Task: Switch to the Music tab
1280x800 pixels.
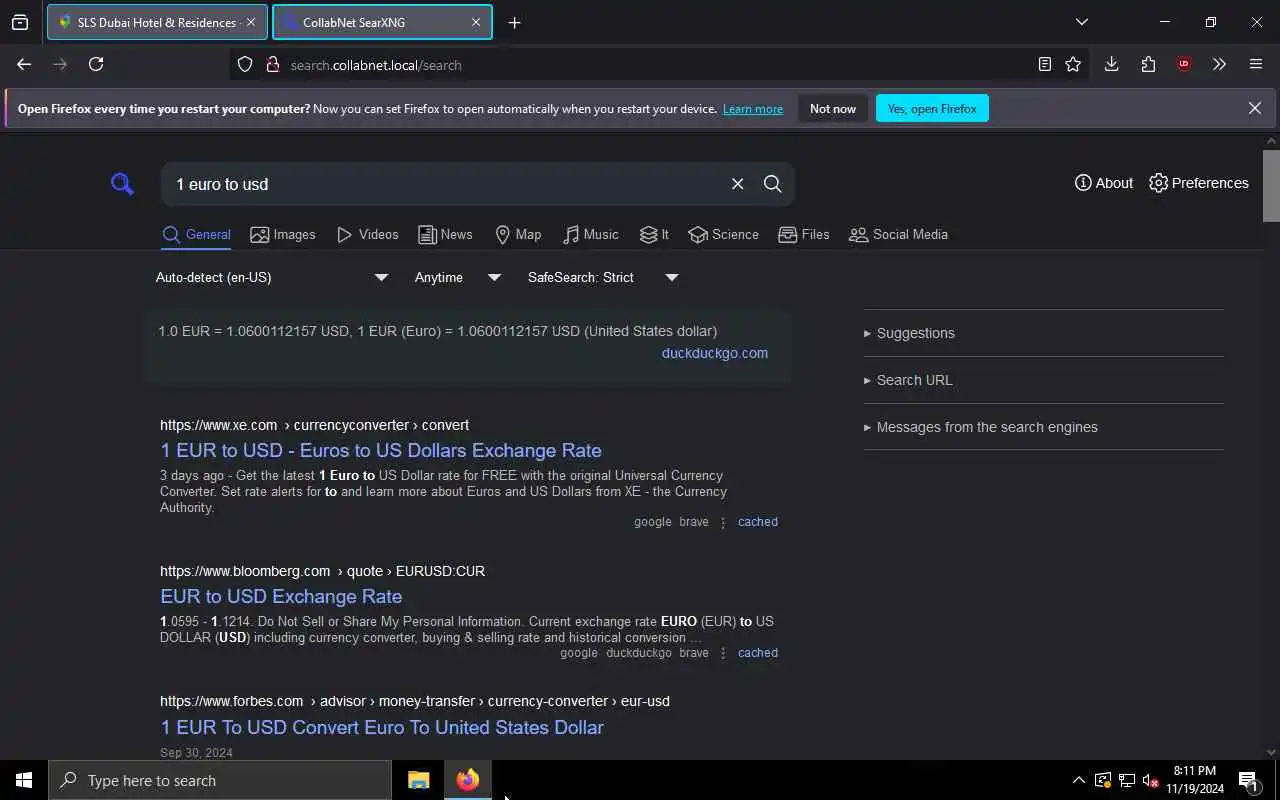Action: (590, 234)
